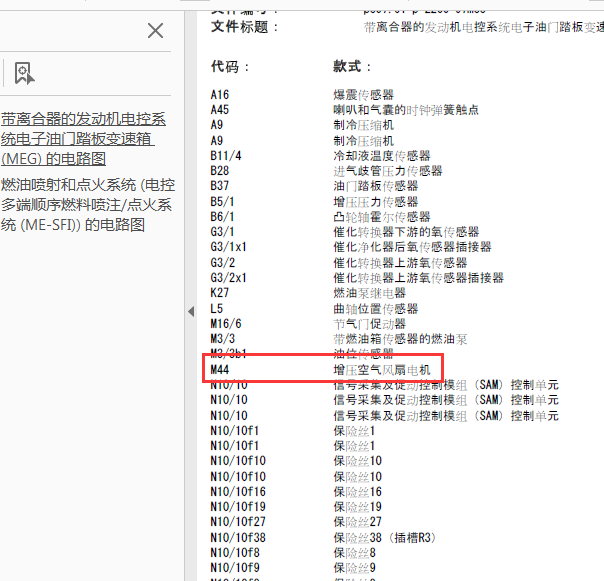The width and height of the screenshot is (604, 581).
Task: Click 增压压力传感器 text
Action: pos(376,202)
